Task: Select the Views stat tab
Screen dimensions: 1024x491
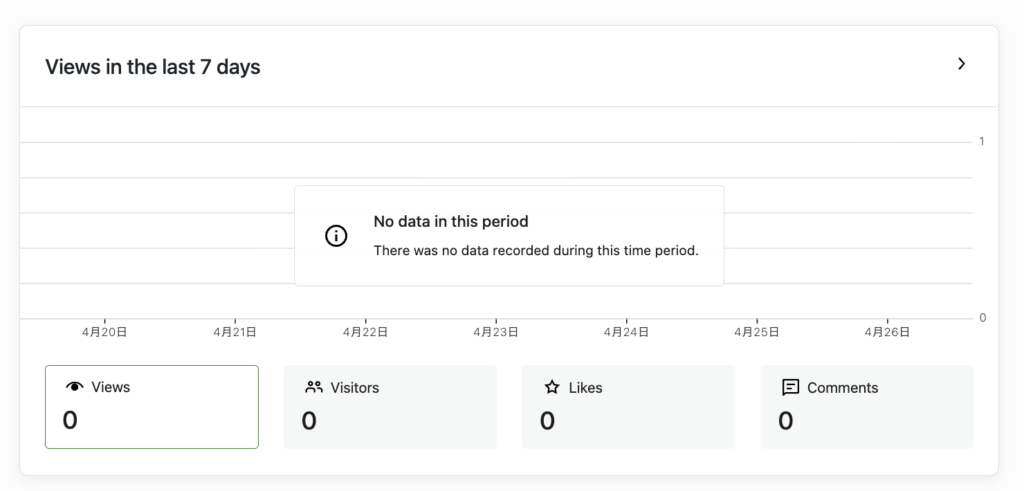Action: pyautogui.click(x=152, y=407)
